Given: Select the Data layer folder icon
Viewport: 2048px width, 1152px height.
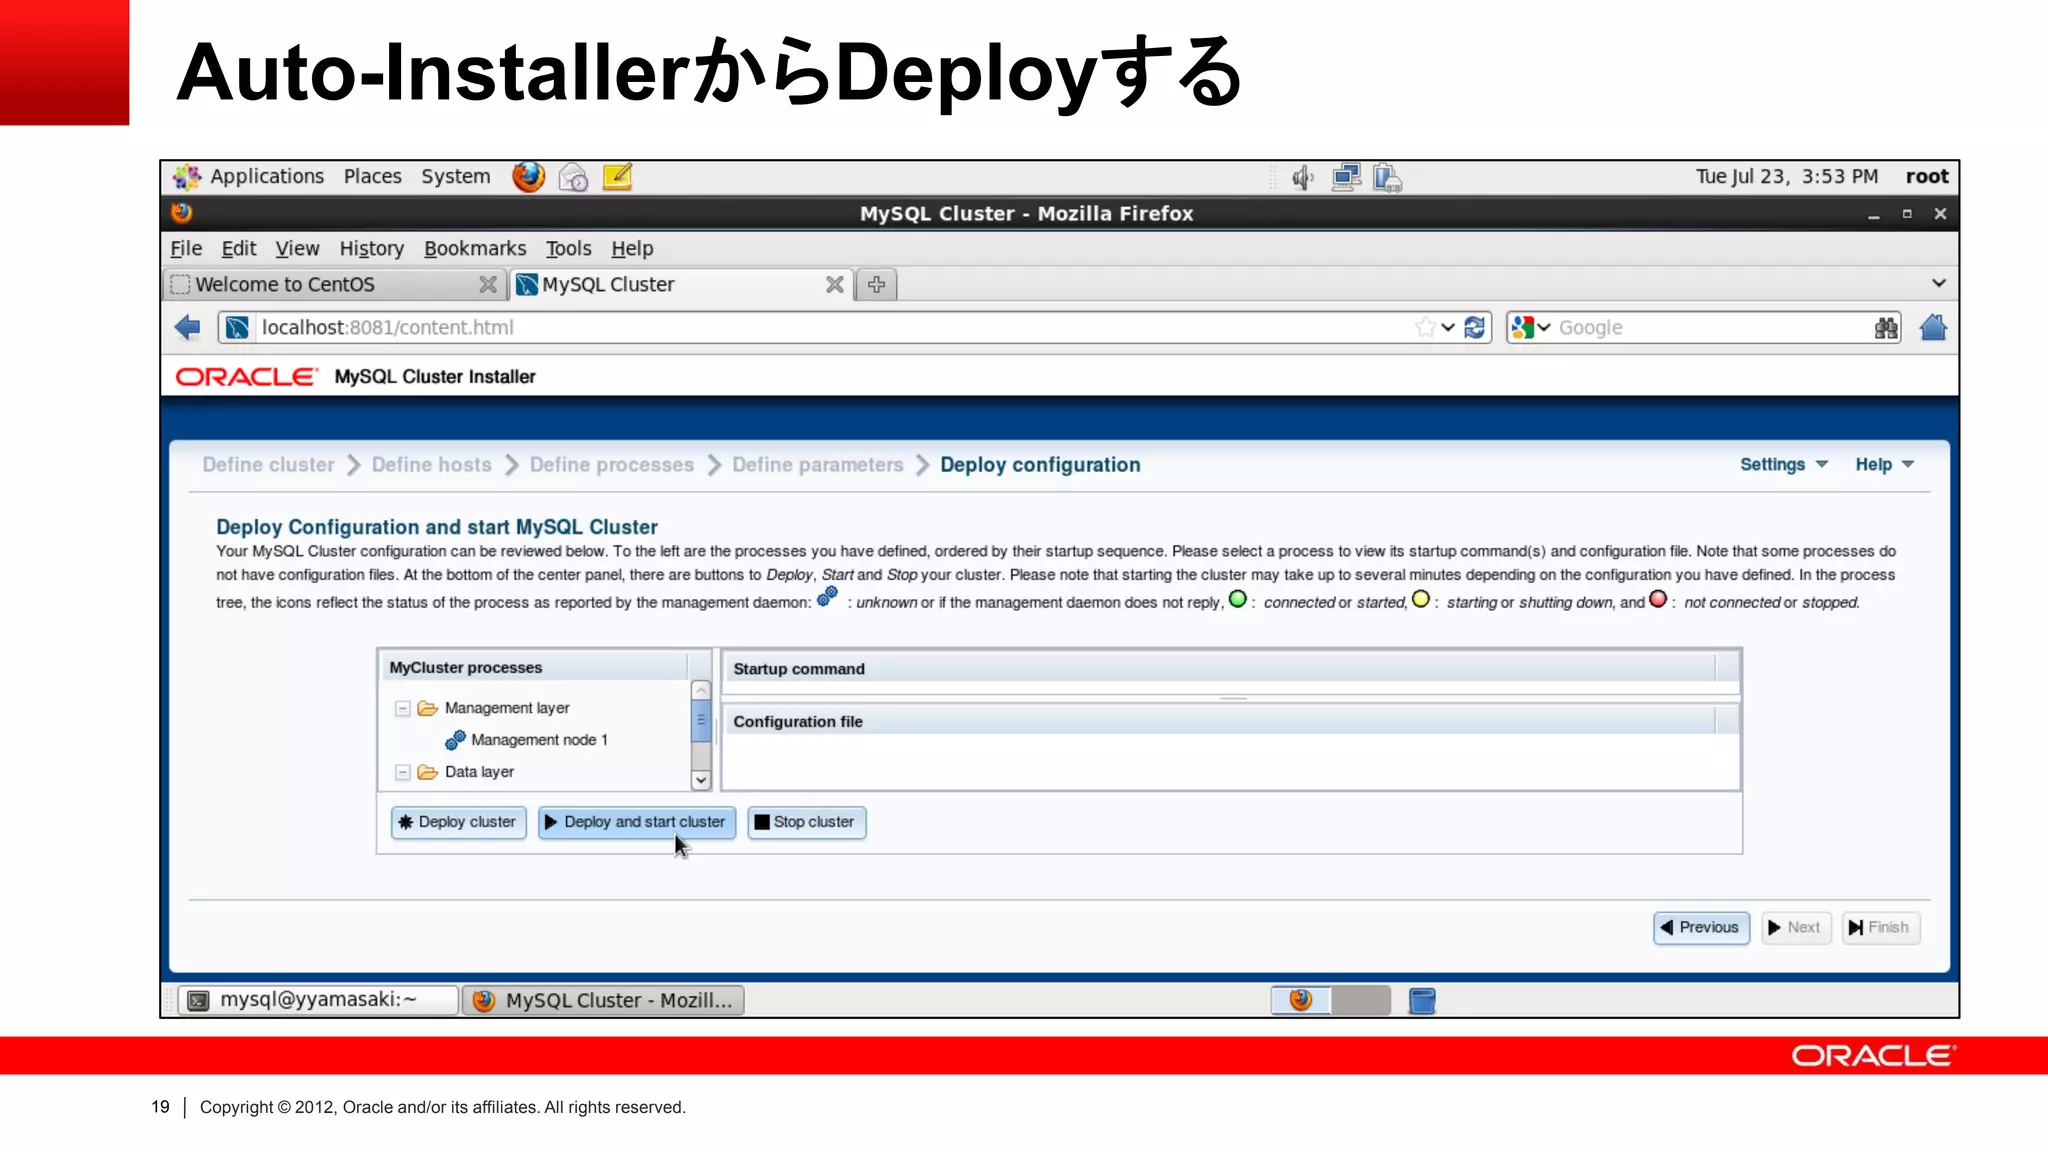Looking at the screenshot, I should point(428,772).
